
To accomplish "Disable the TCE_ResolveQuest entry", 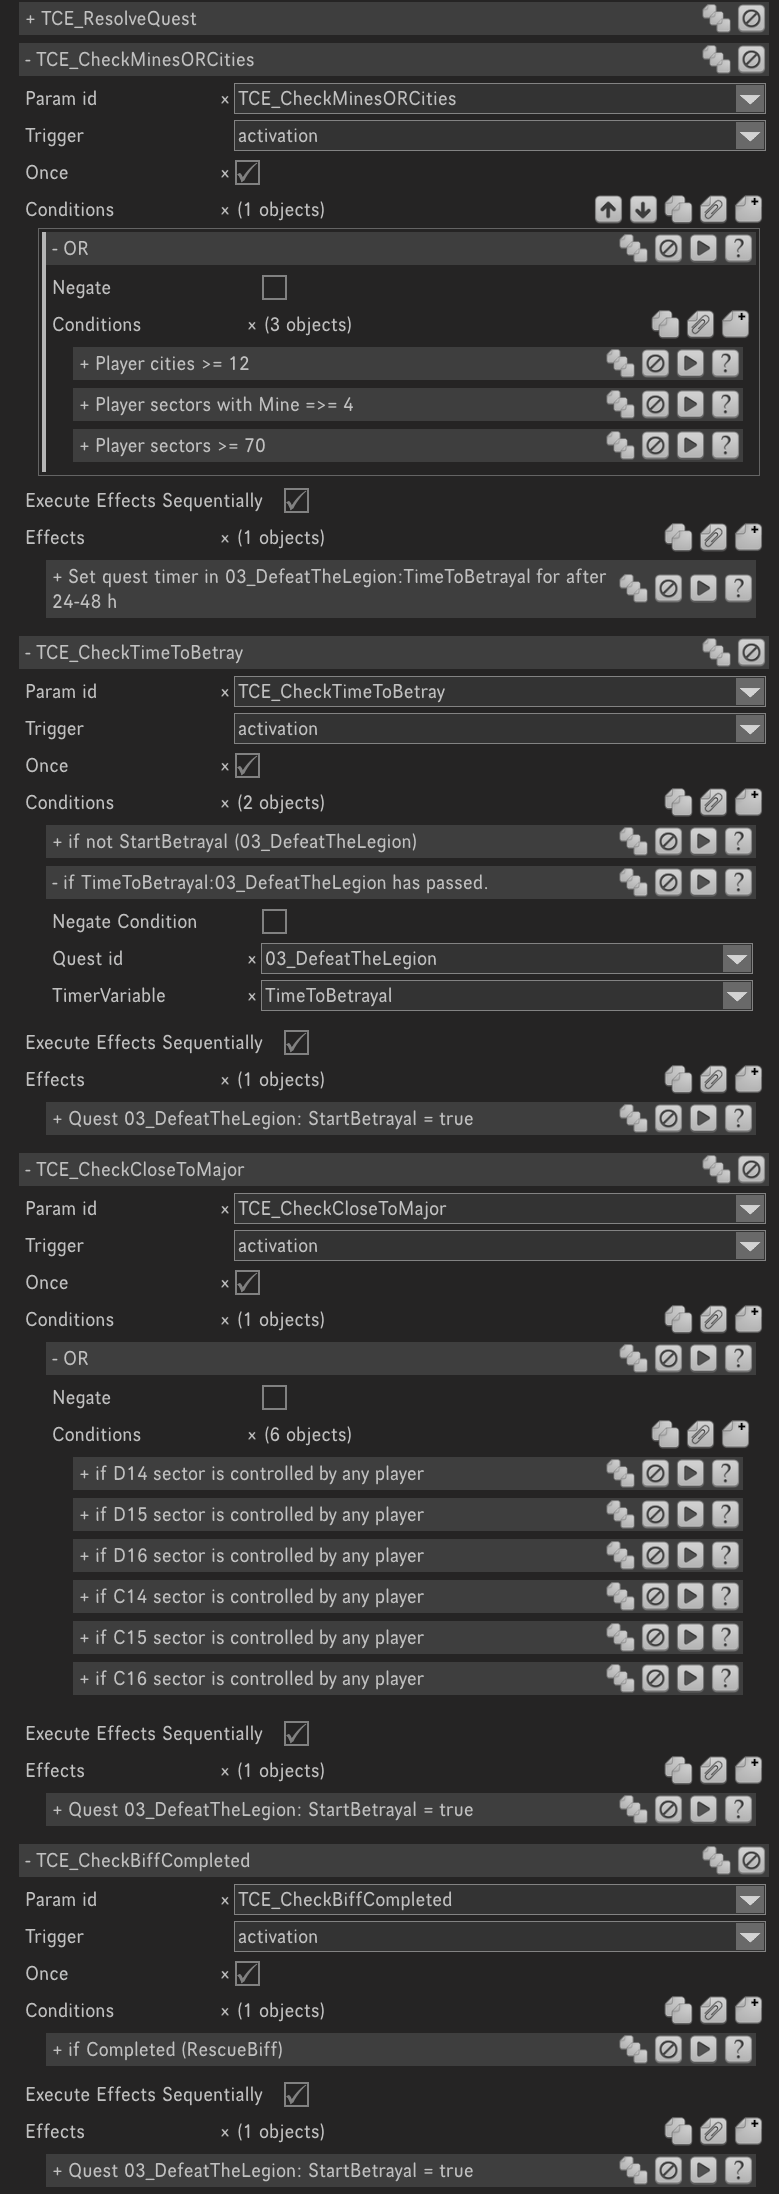I will (750, 18).
